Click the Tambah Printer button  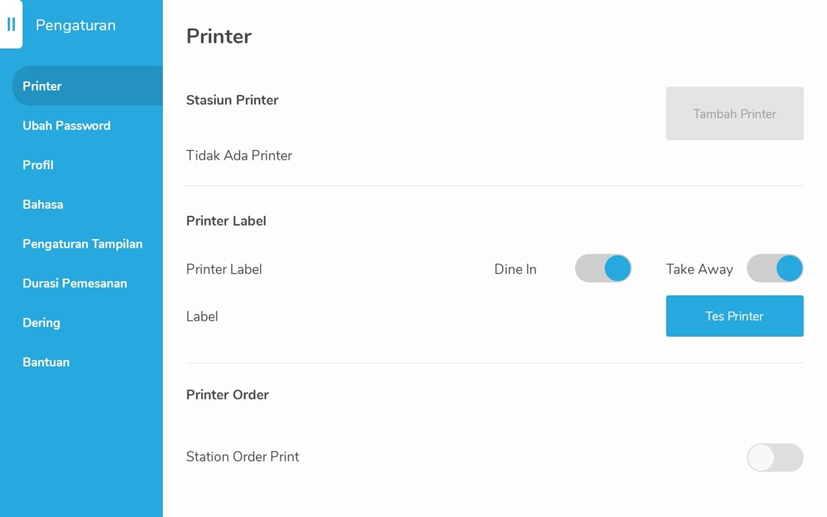tap(734, 113)
